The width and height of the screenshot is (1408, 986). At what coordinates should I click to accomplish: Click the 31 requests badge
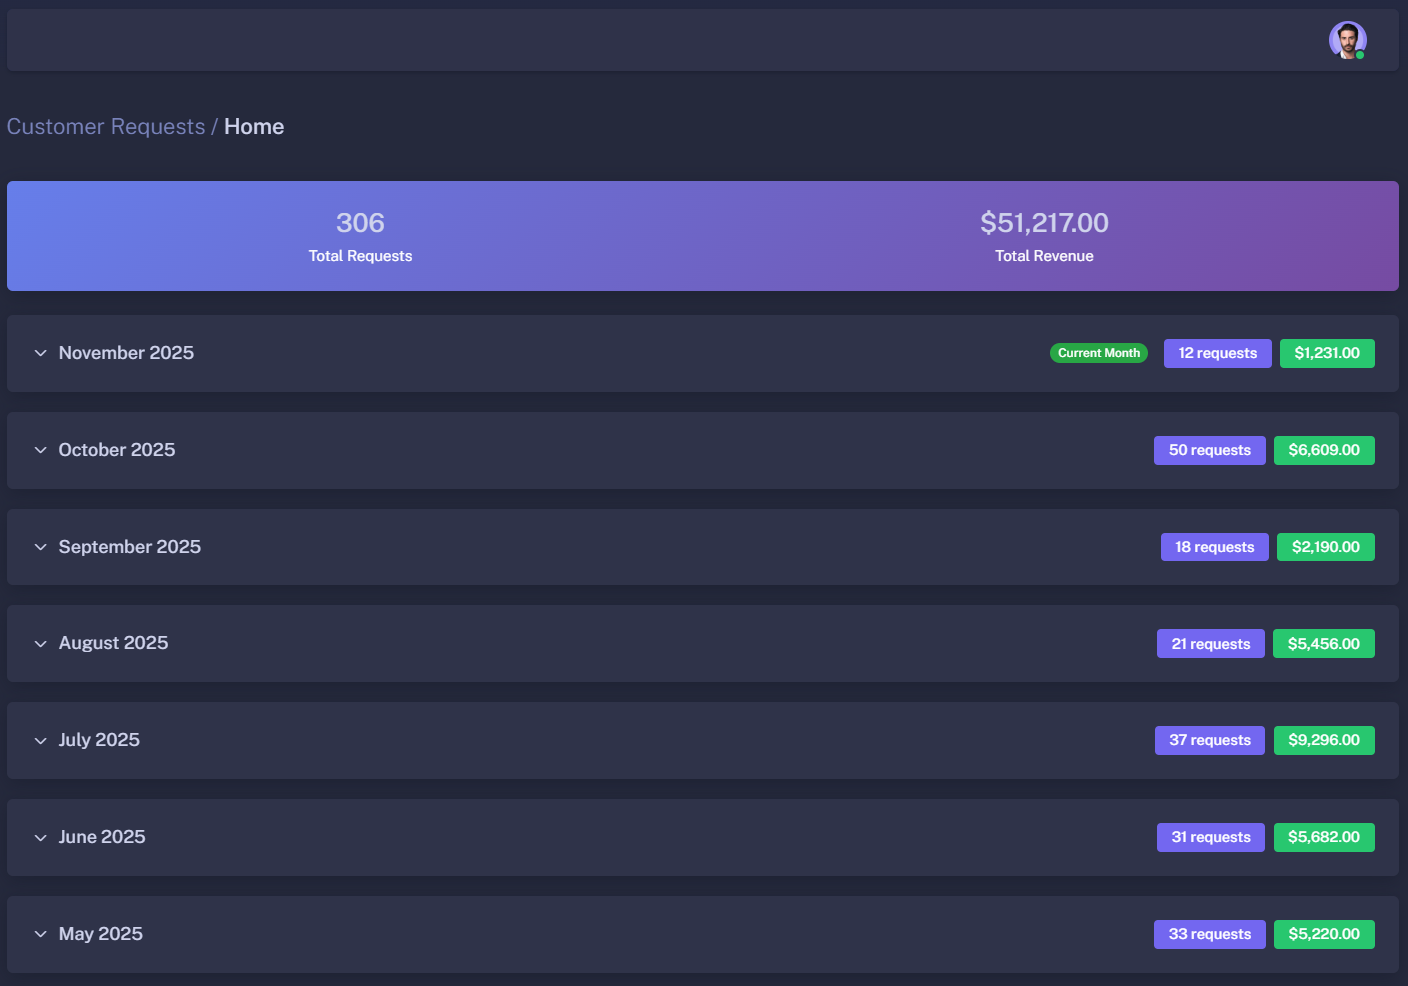coord(1210,837)
